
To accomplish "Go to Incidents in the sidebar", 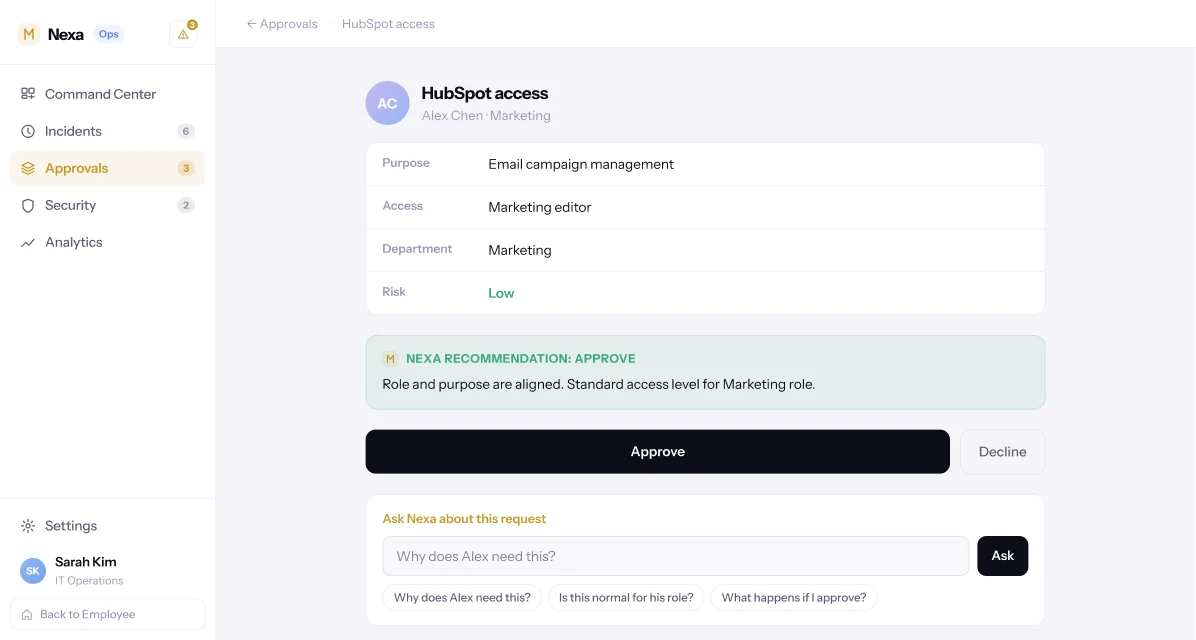I will (108, 131).
